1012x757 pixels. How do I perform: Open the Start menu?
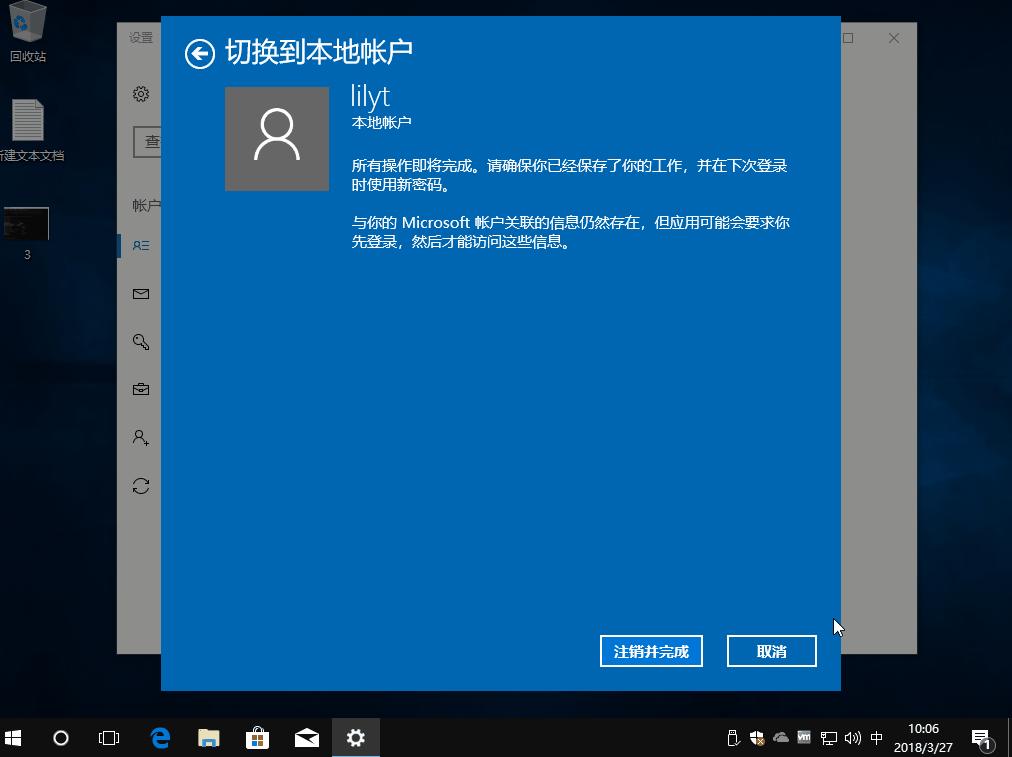(x=15, y=738)
